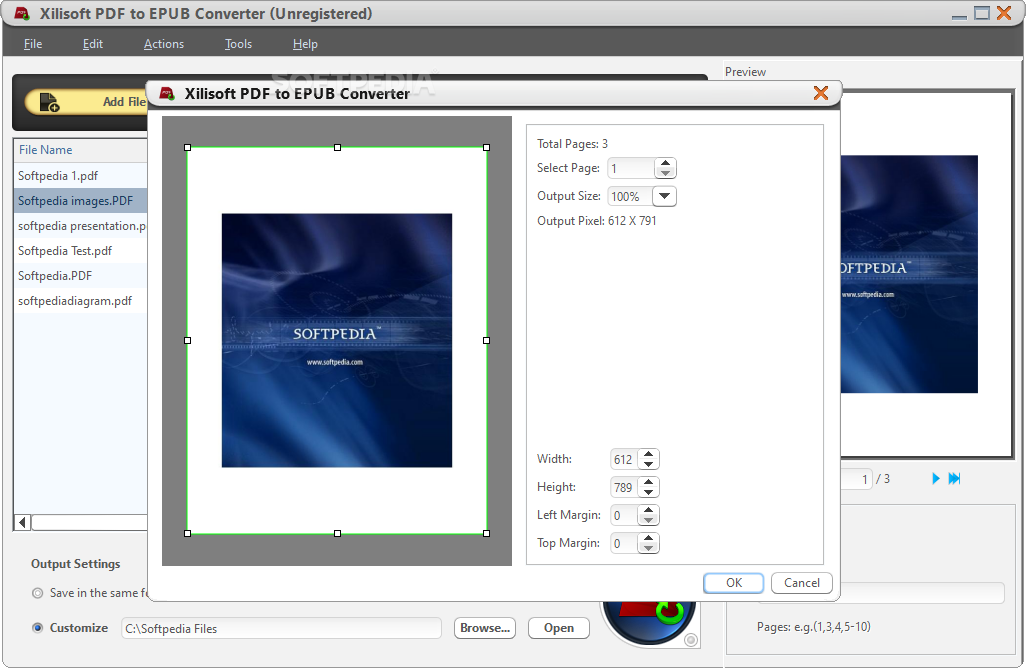Click the Select Page input field
This screenshot has height=668, width=1026.
pyautogui.click(x=631, y=169)
